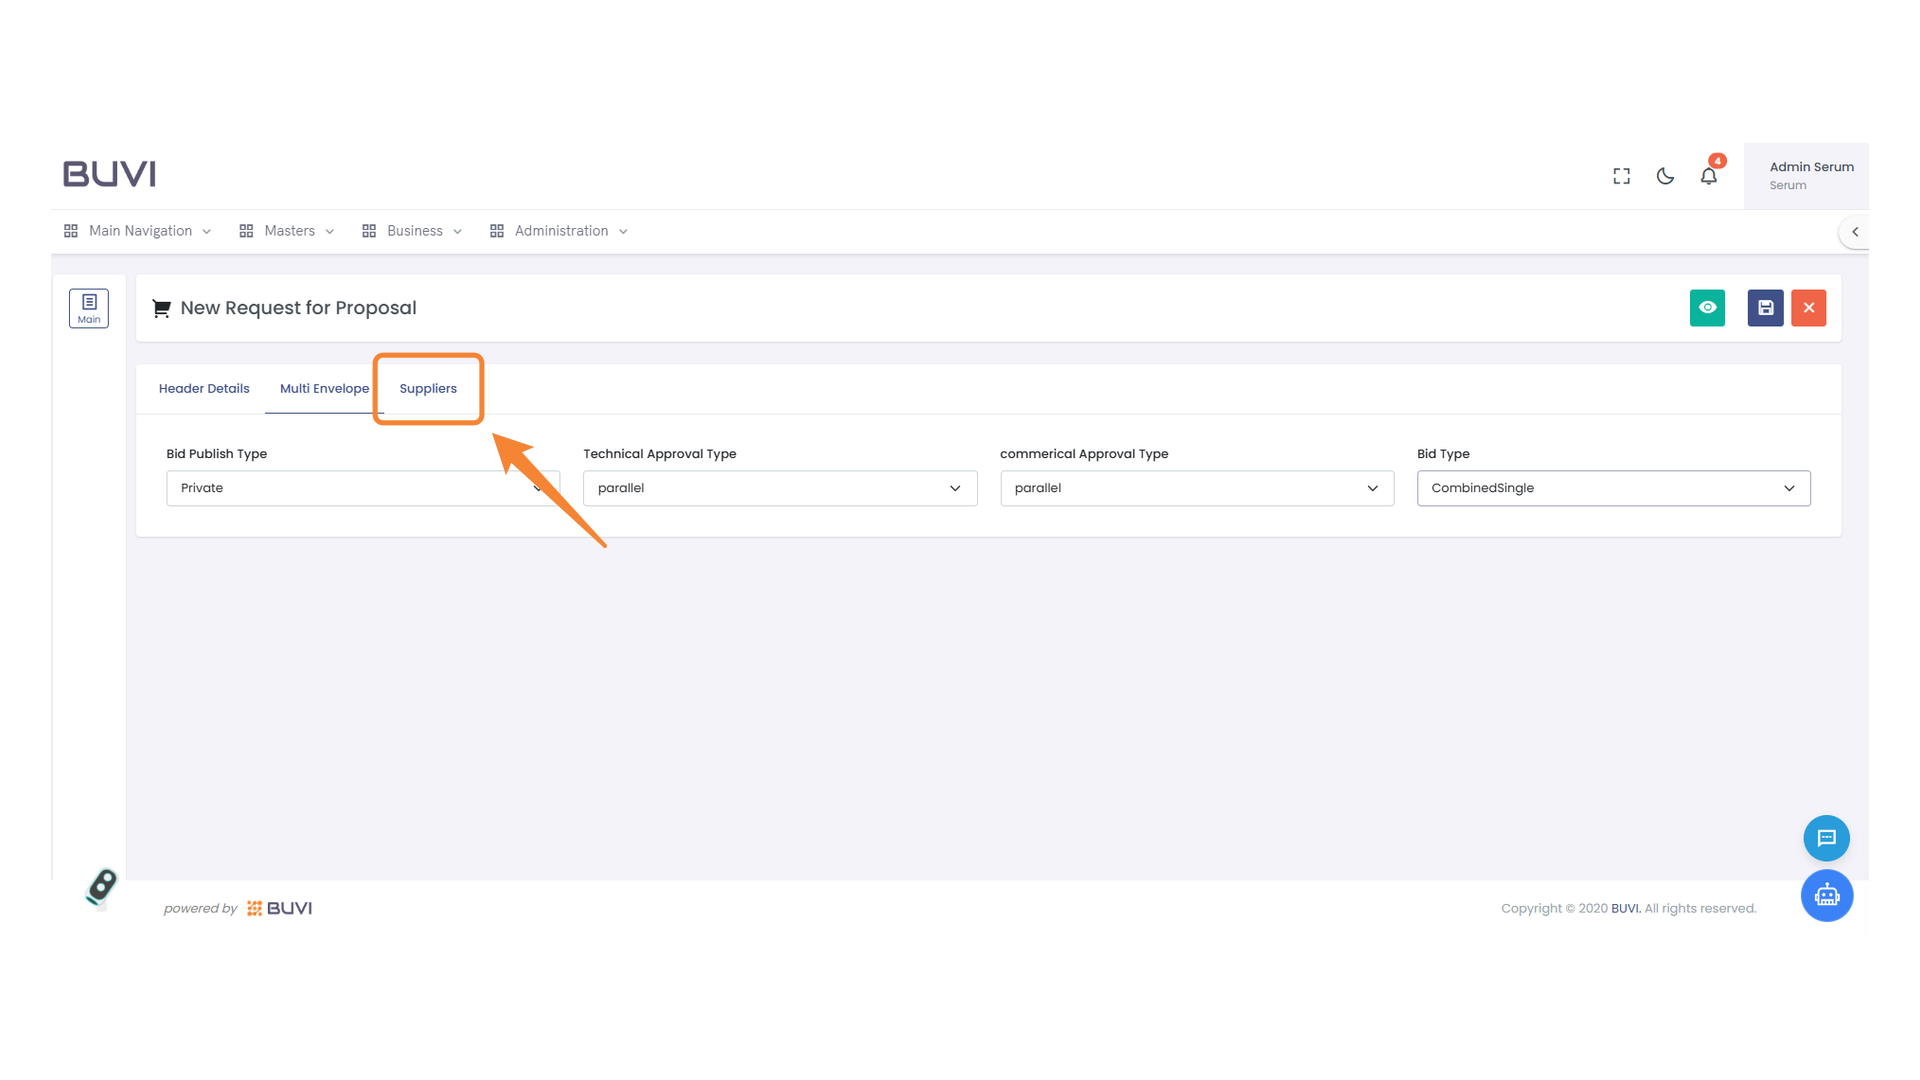Viewport: 1920px width, 1080px height.
Task: Cancel the proposal with the red X icon
Action: (1808, 308)
